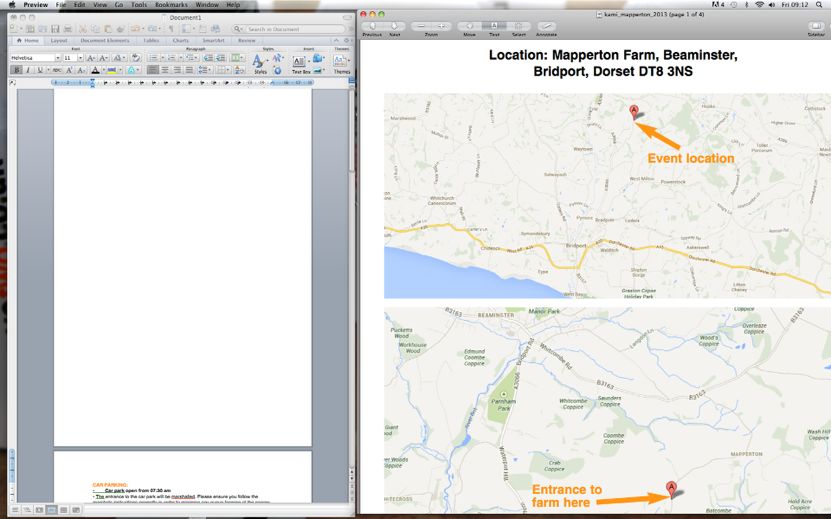This screenshot has width=831, height=519.
Task: Apply subscript formatting in Word ribbon
Action: [x=81, y=70]
